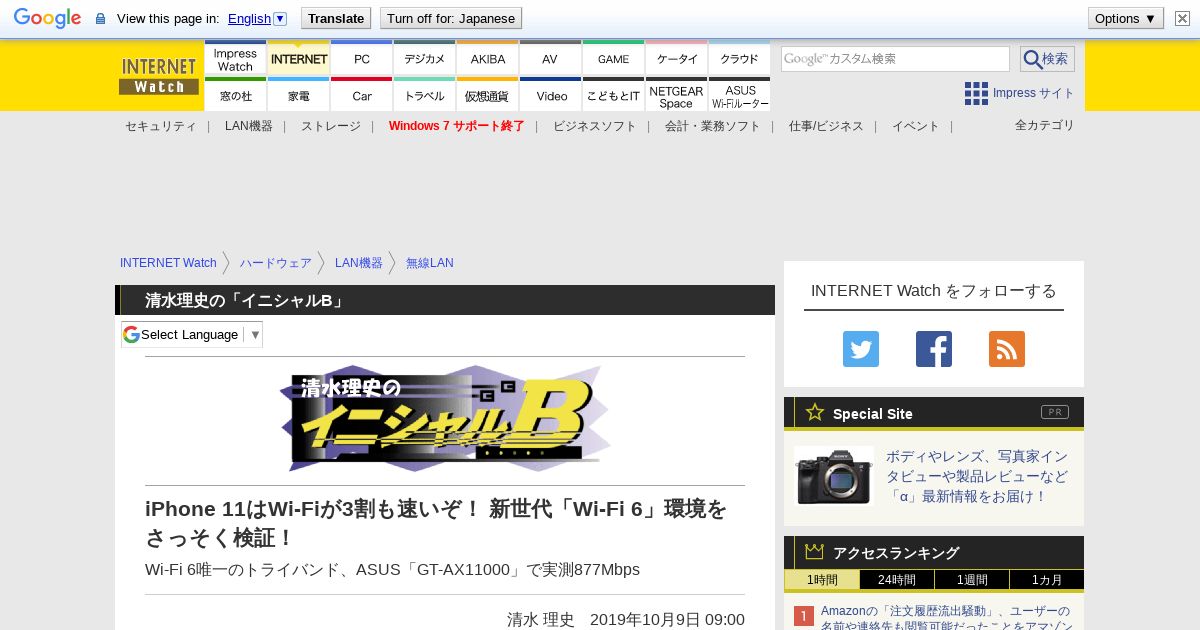This screenshot has height=630, width=1200.
Task: Open the トラベル nav tab
Action: pos(424,95)
